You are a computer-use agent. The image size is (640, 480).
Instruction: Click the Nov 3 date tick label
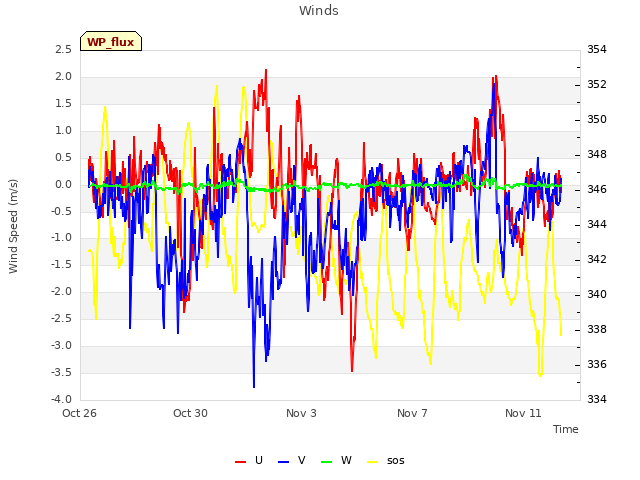click(301, 413)
